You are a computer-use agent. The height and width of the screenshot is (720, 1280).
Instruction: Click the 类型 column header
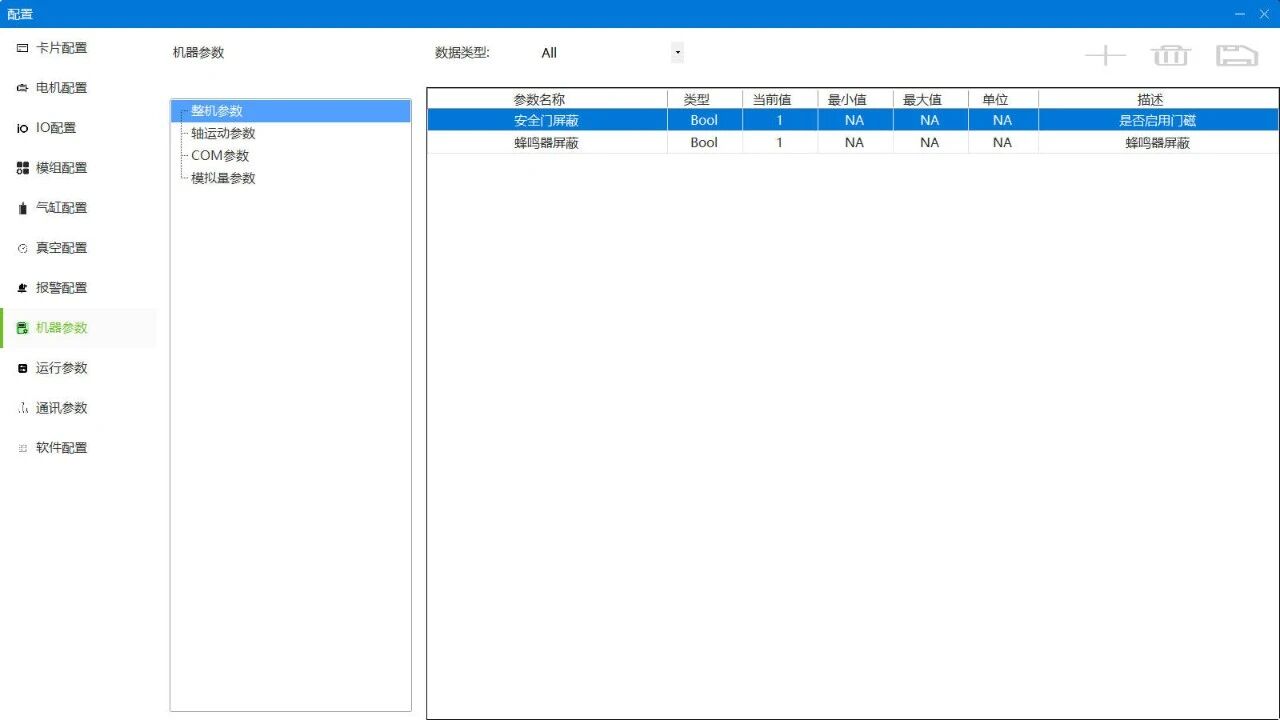pos(705,99)
